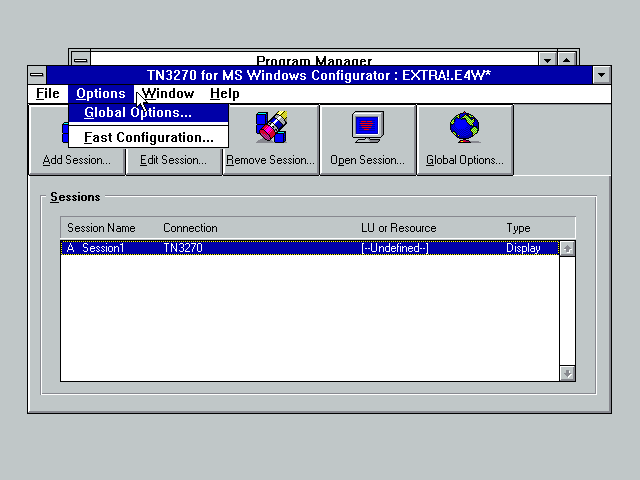640x480 pixels.
Task: Choose Global Options... from the Options menu
Action: [148, 113]
